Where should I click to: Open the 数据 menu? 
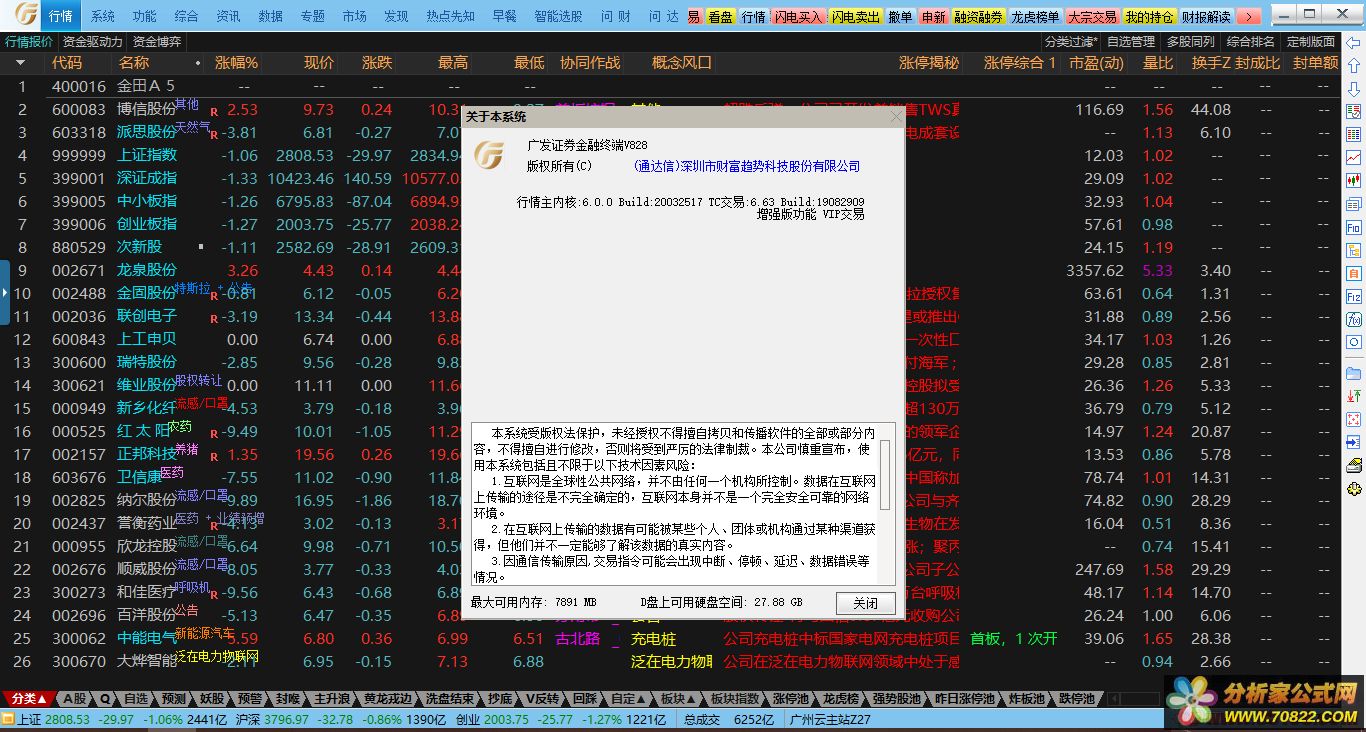270,17
